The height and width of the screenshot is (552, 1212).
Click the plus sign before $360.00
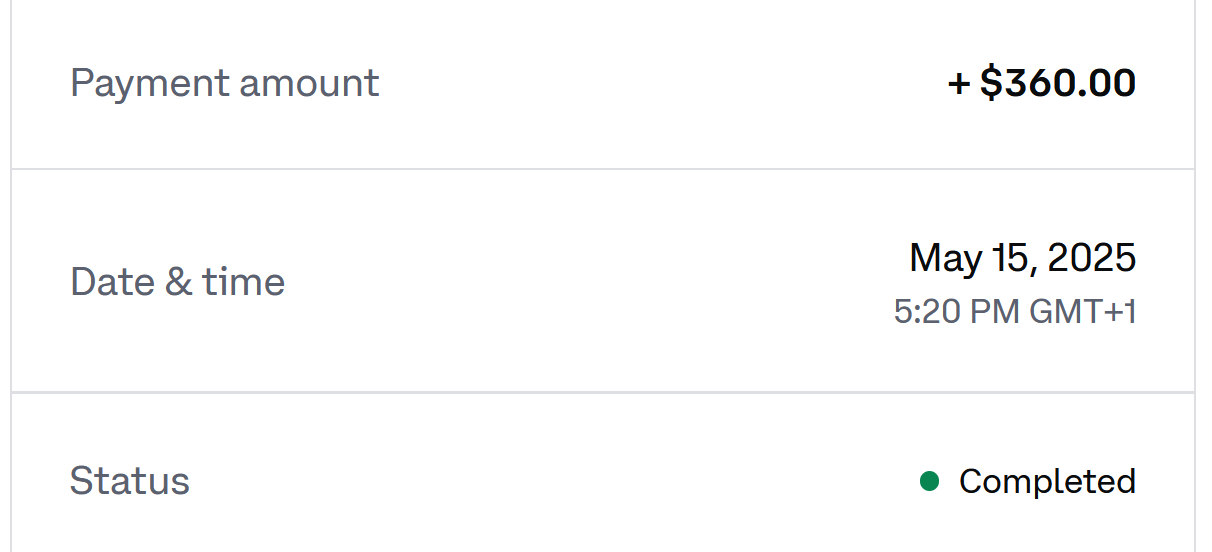click(x=959, y=84)
